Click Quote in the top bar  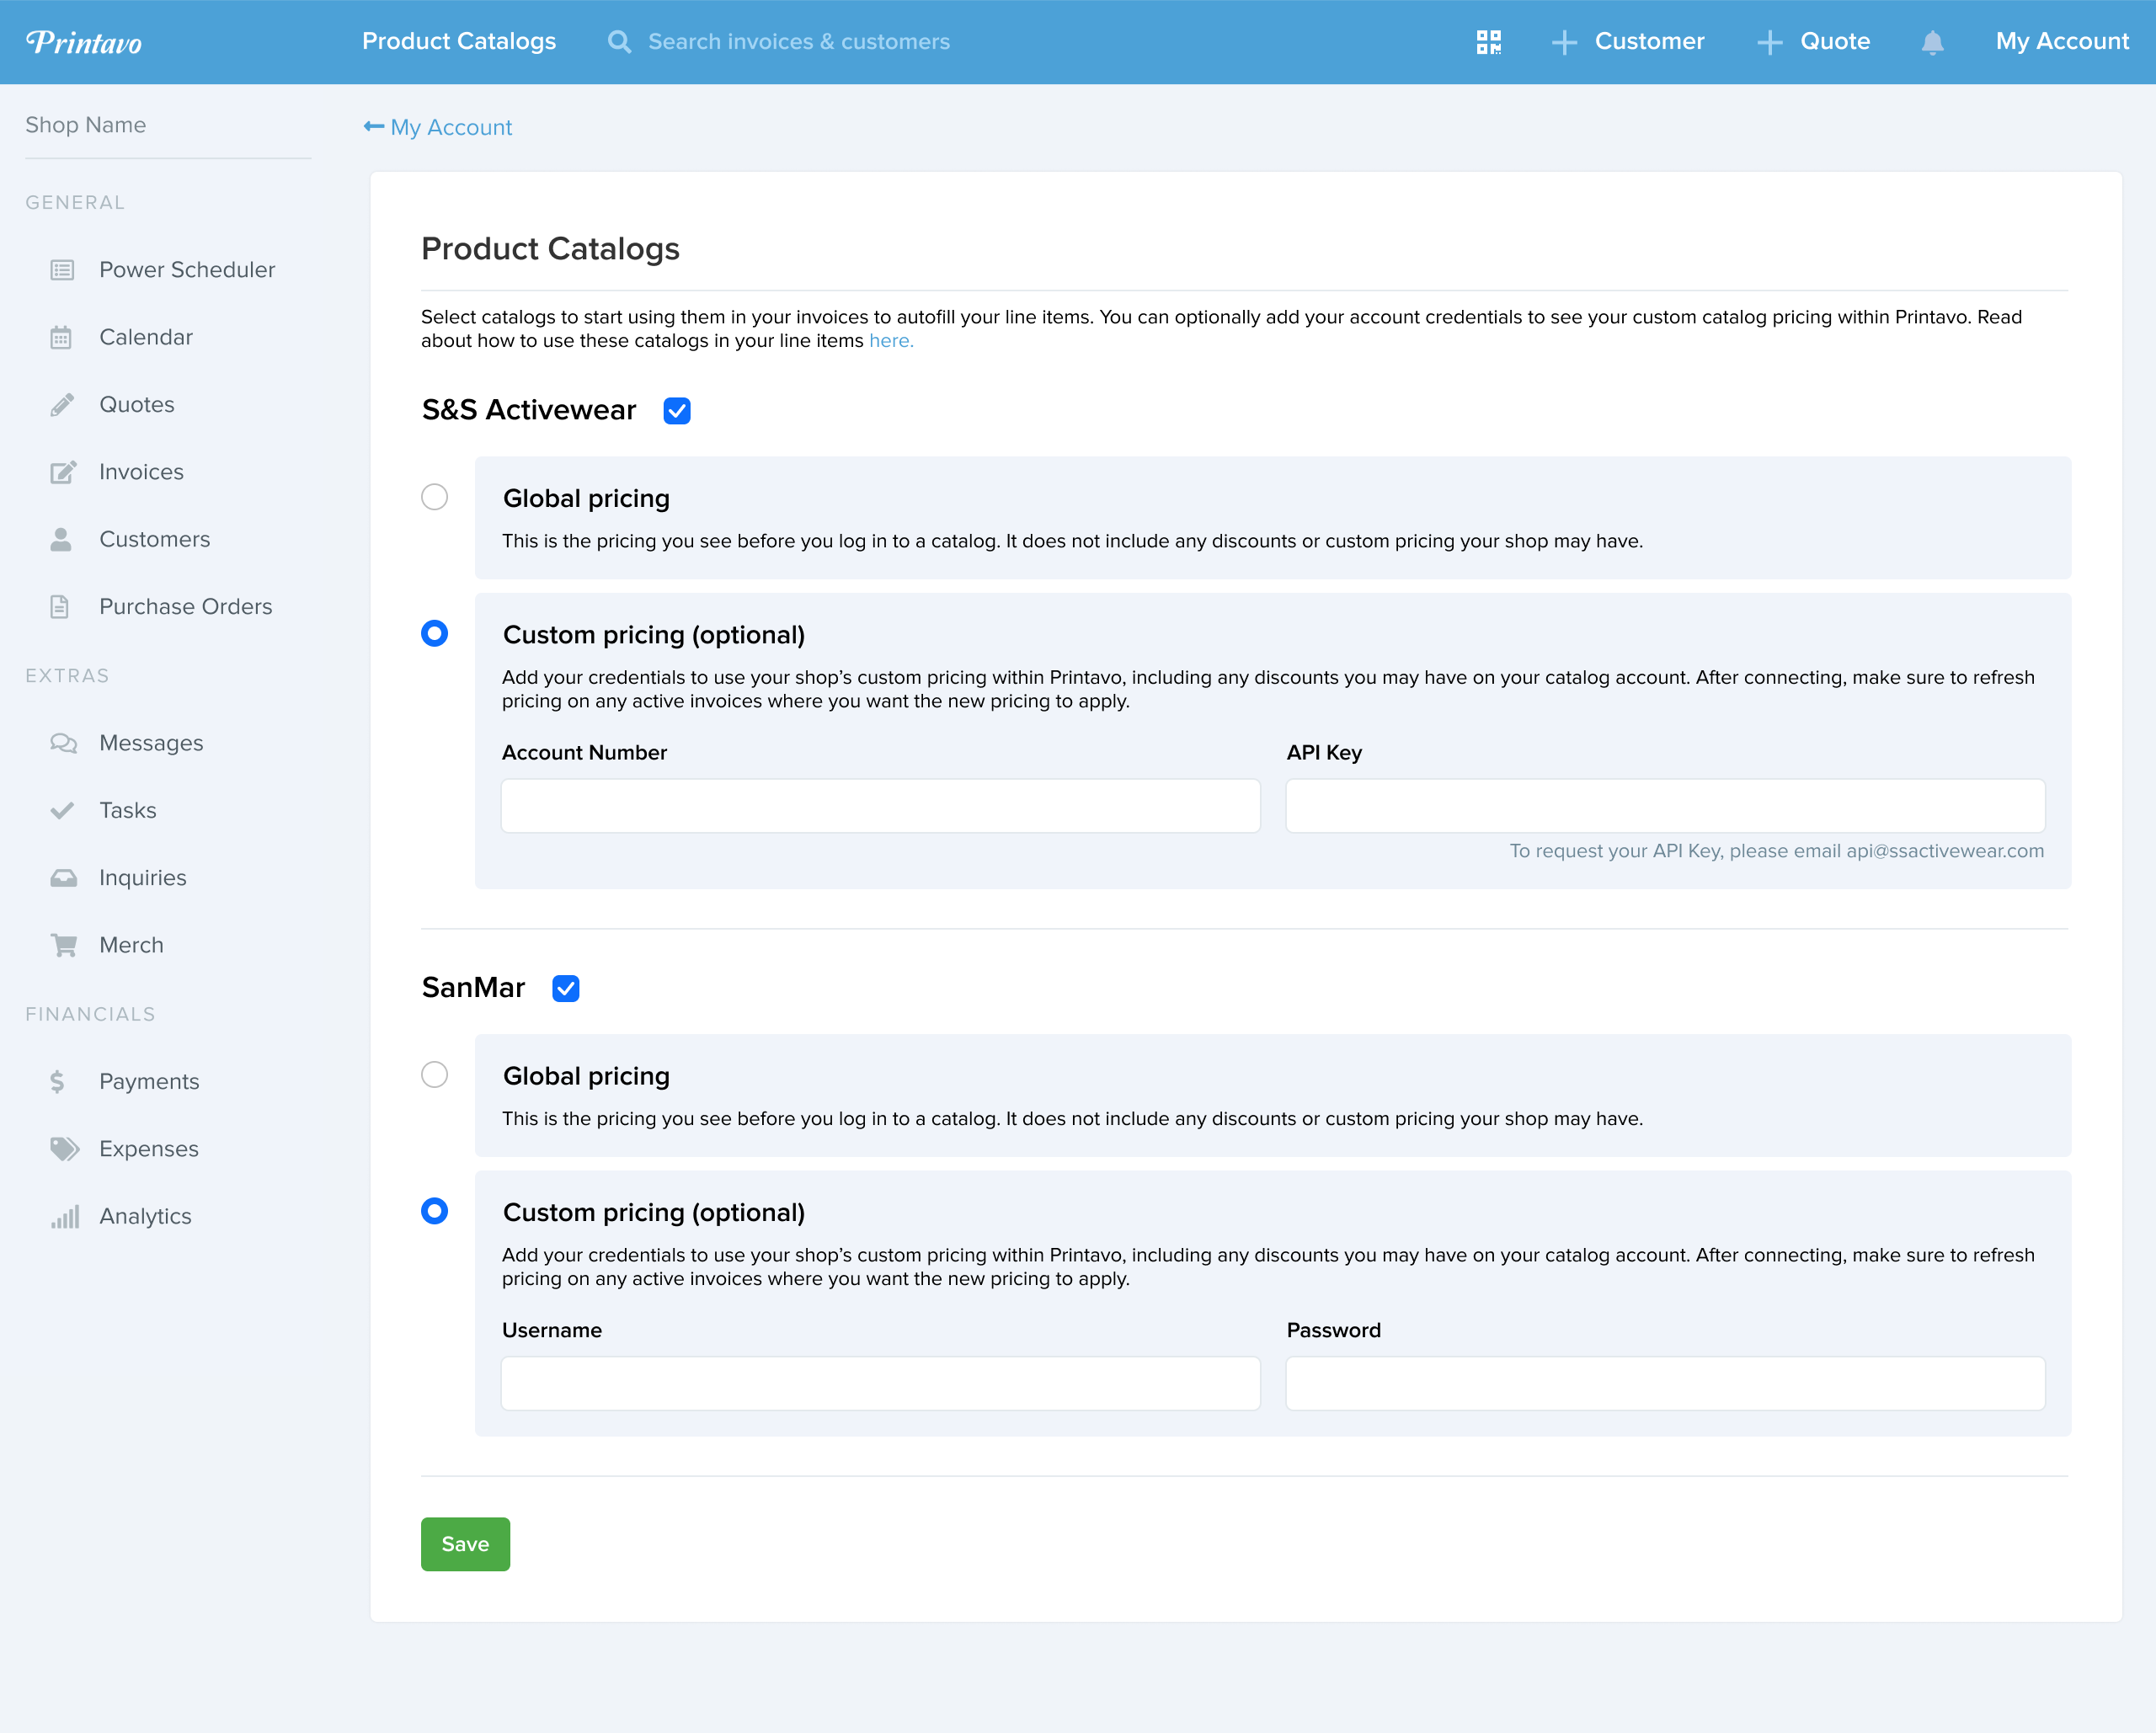tap(1835, 42)
